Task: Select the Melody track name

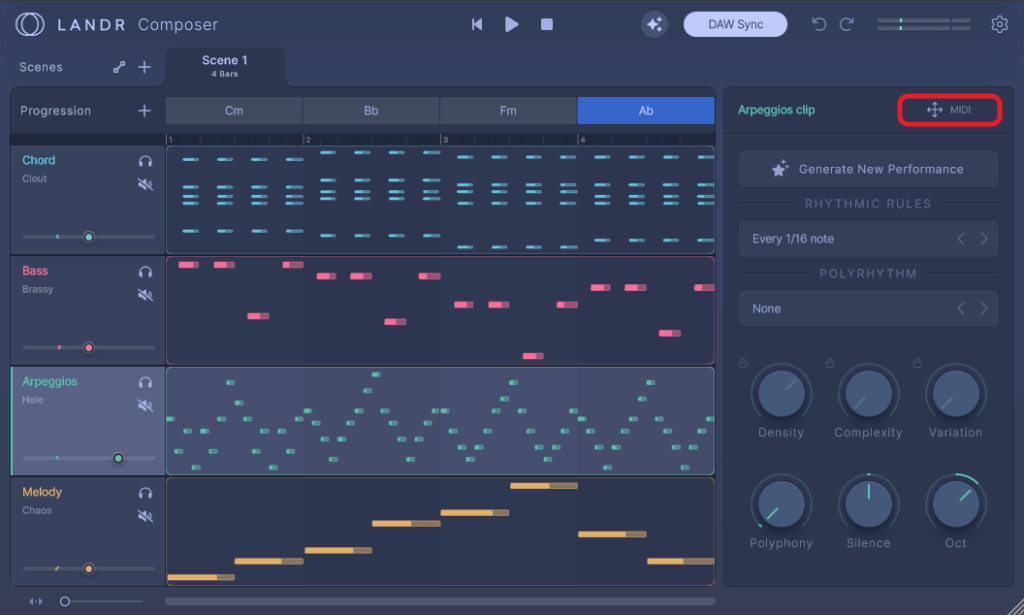Action: pyautogui.click(x=42, y=492)
